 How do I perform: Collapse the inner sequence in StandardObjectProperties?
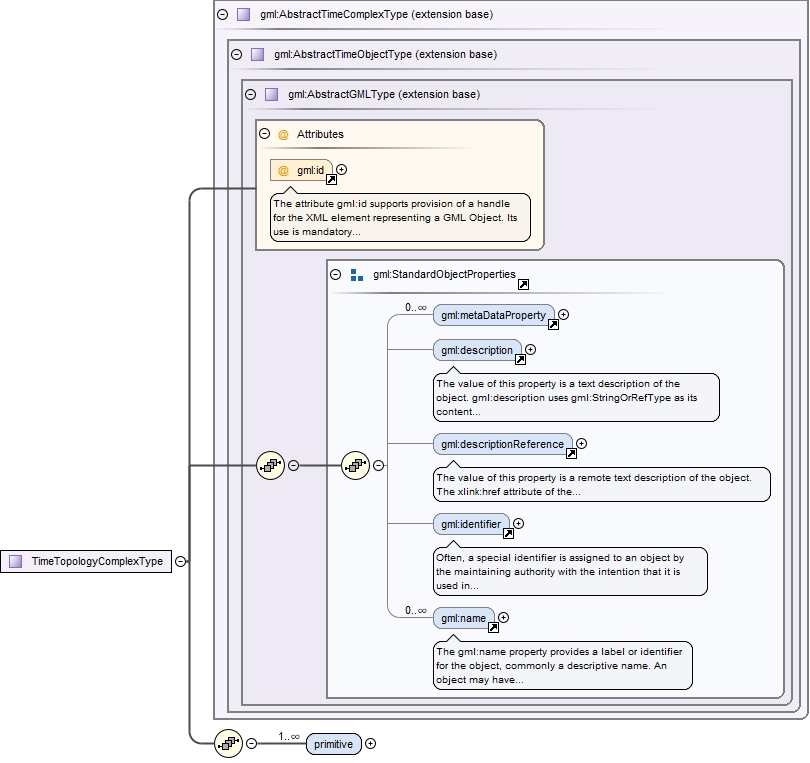click(x=379, y=465)
